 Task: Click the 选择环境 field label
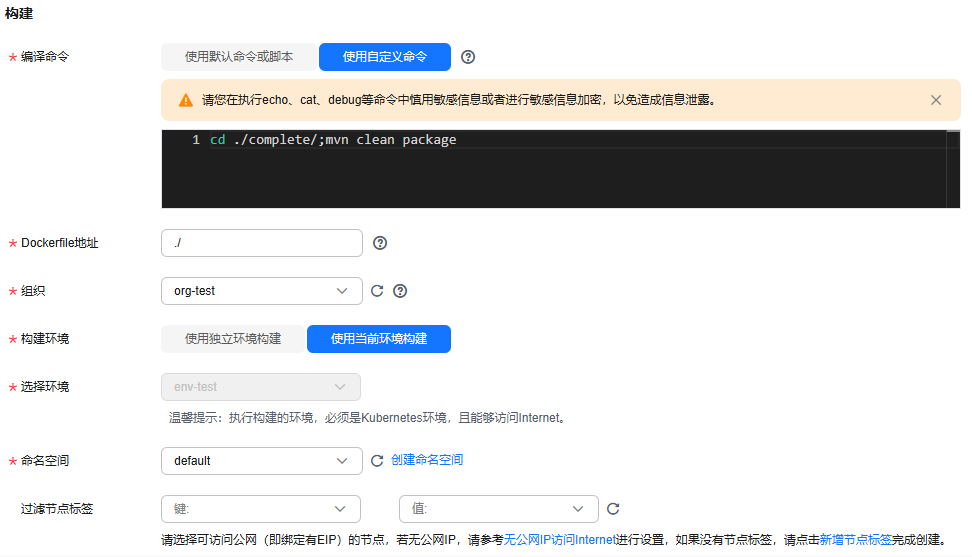[x=45, y=387]
